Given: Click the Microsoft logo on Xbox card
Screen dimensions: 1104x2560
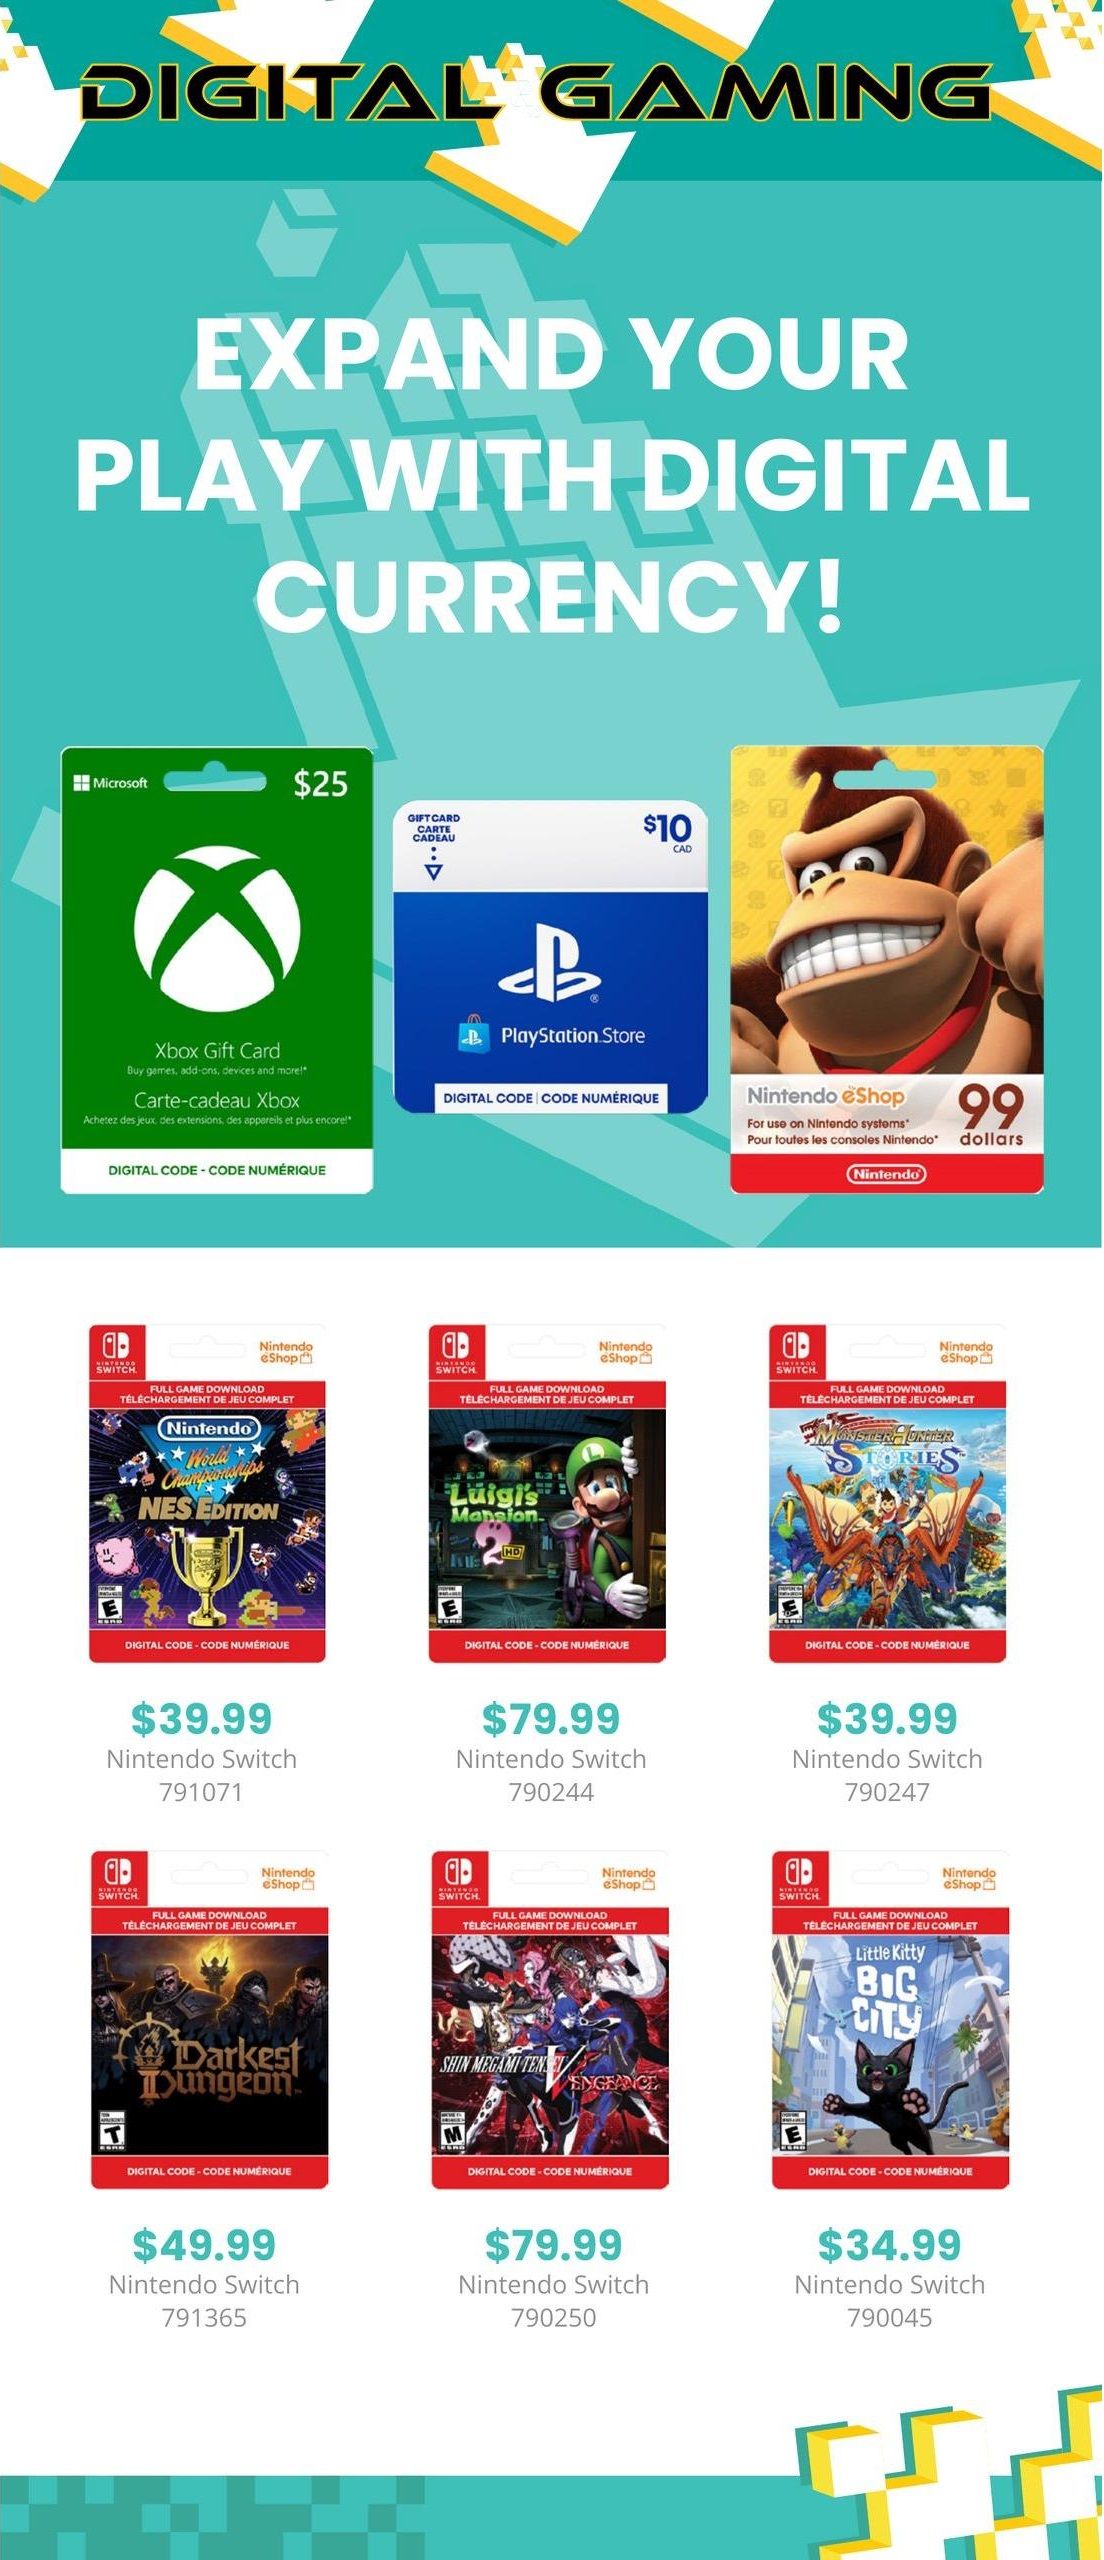Looking at the screenshot, I should click(110, 783).
